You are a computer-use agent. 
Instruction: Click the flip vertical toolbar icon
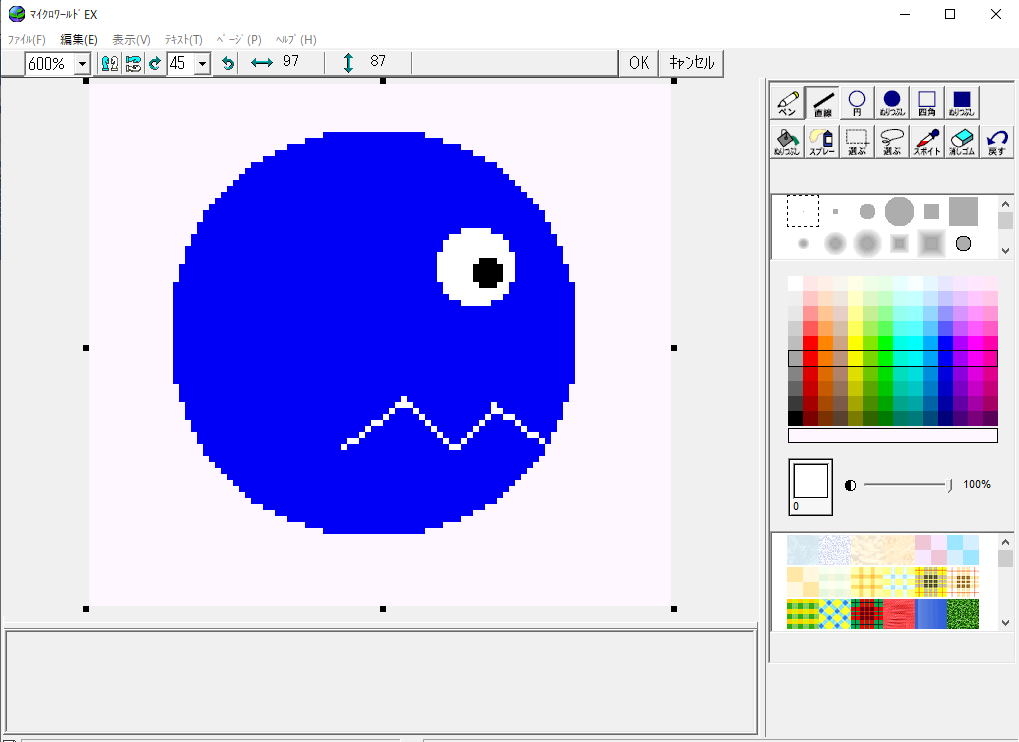pyautogui.click(x=133, y=63)
